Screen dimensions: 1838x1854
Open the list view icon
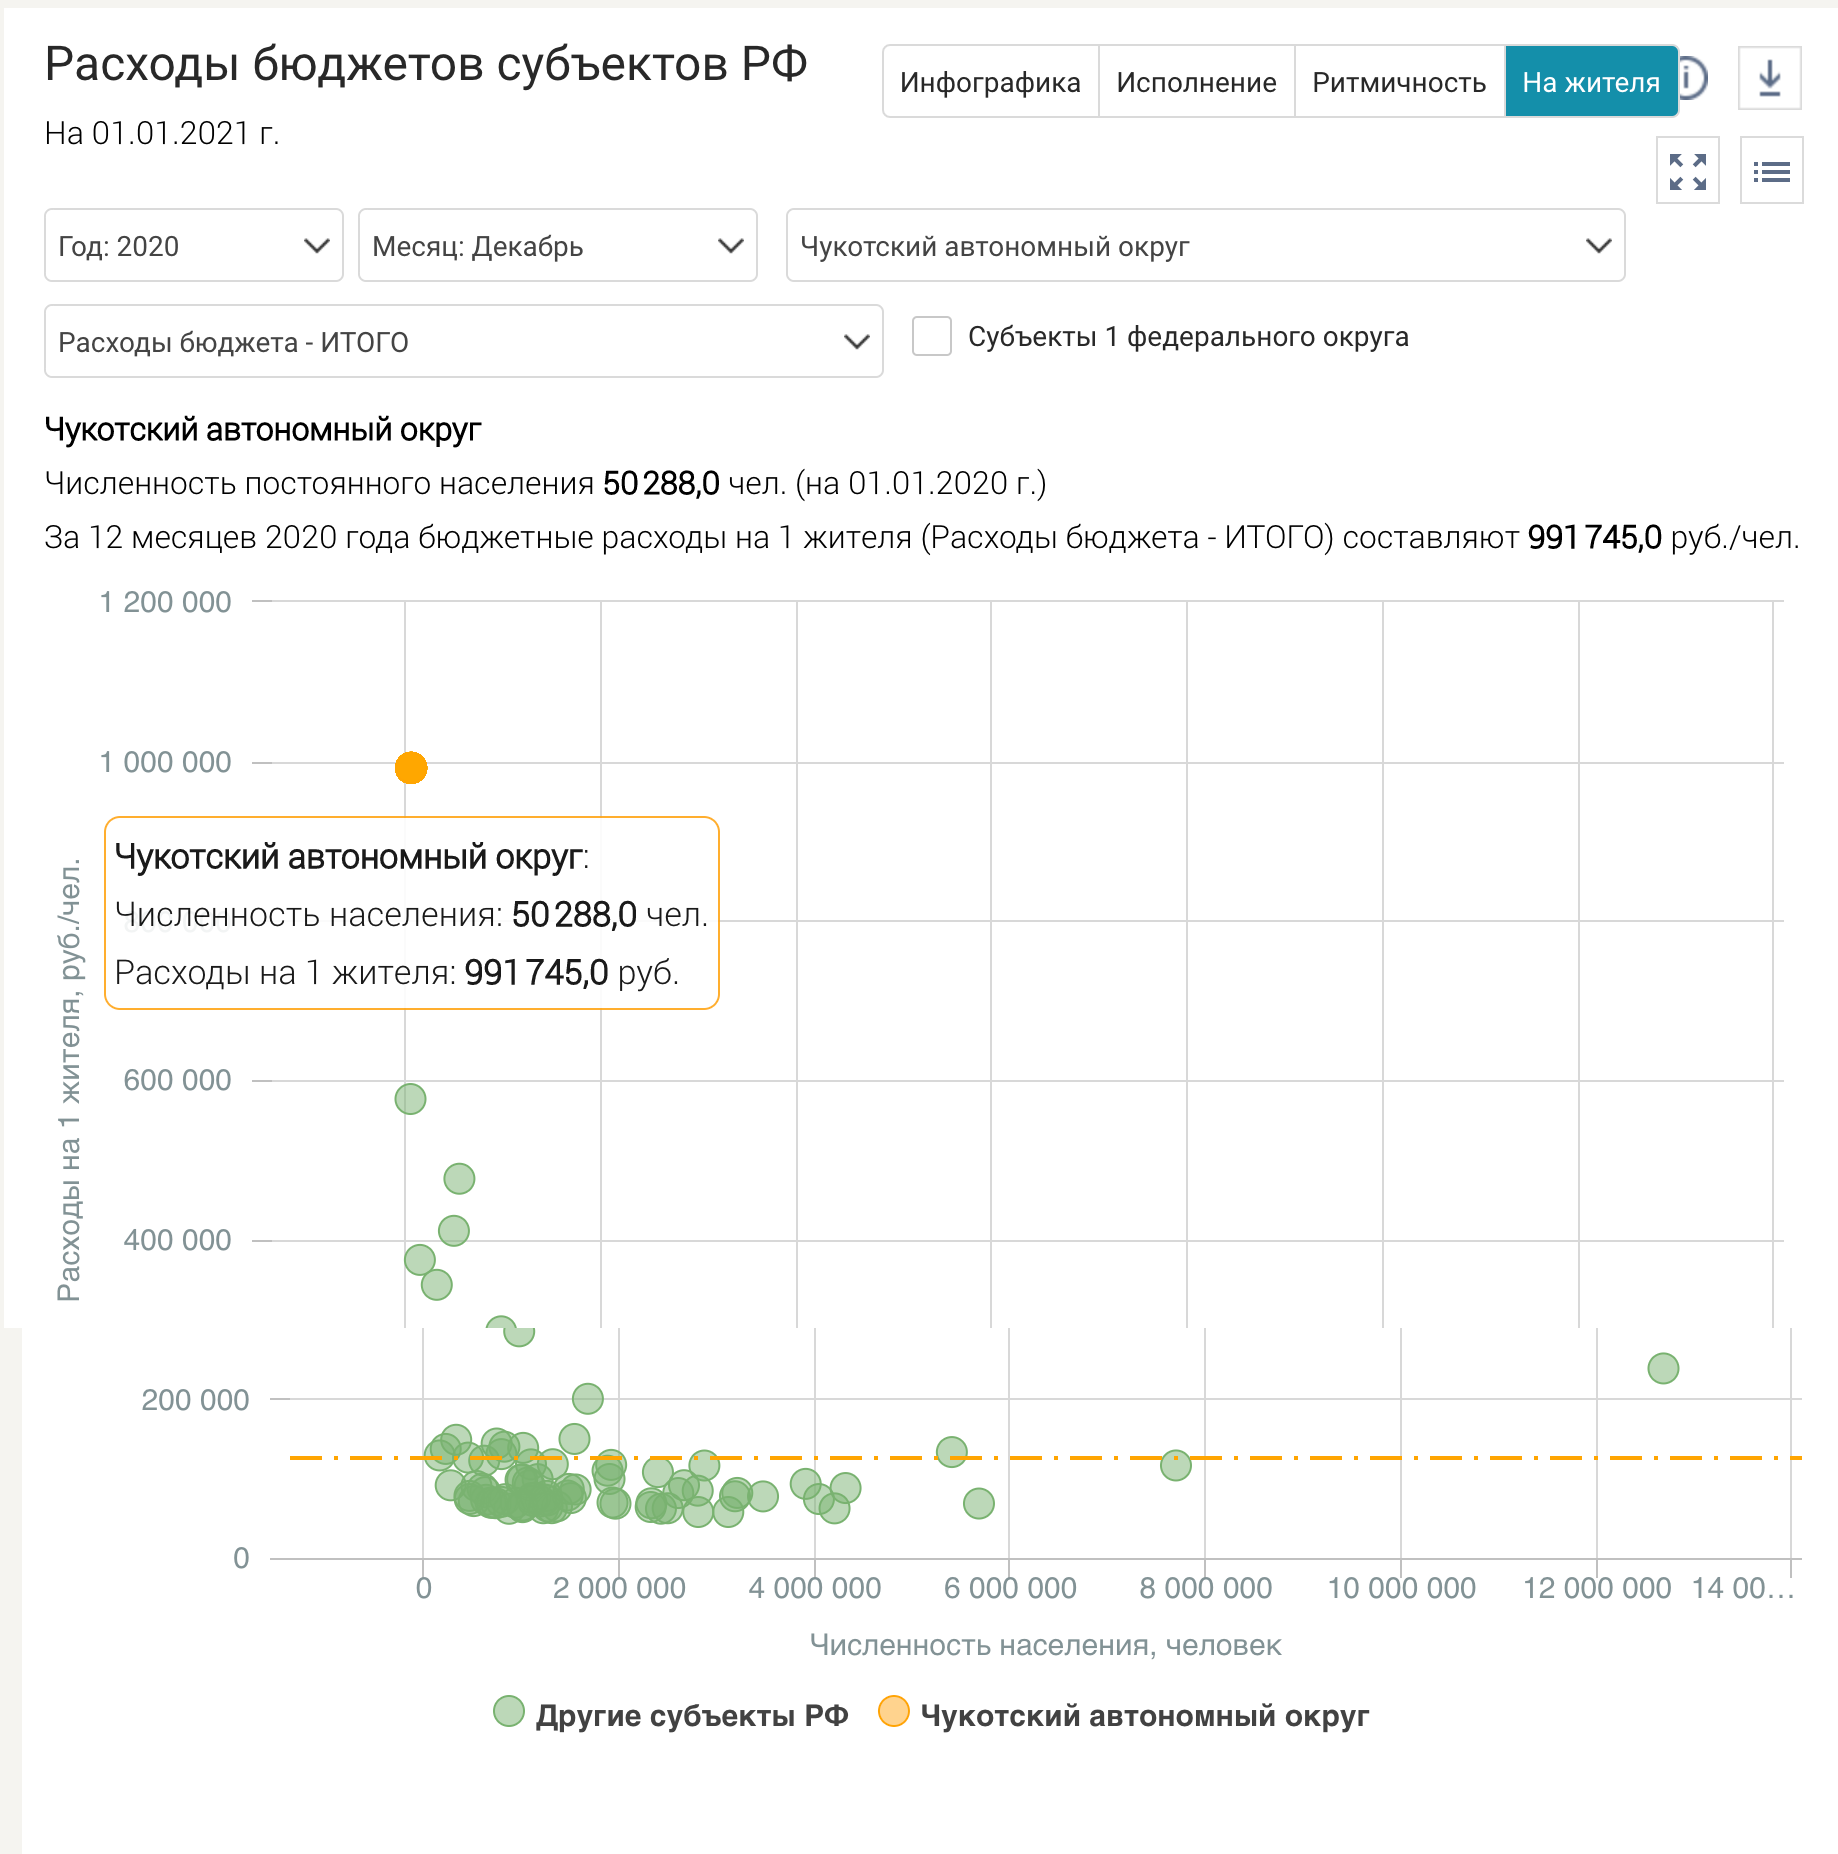[1771, 171]
